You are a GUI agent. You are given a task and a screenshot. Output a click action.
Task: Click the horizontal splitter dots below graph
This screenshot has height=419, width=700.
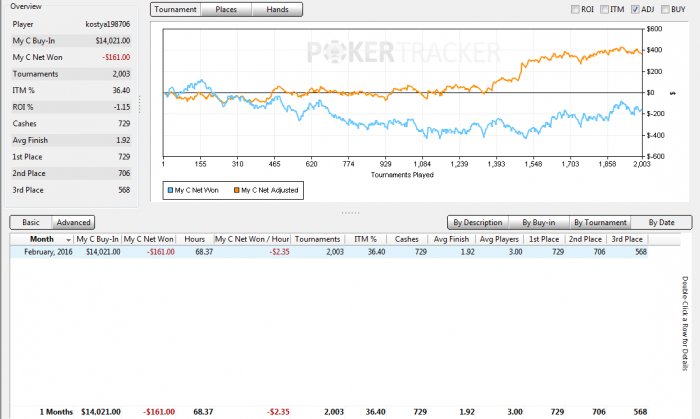(x=350, y=213)
